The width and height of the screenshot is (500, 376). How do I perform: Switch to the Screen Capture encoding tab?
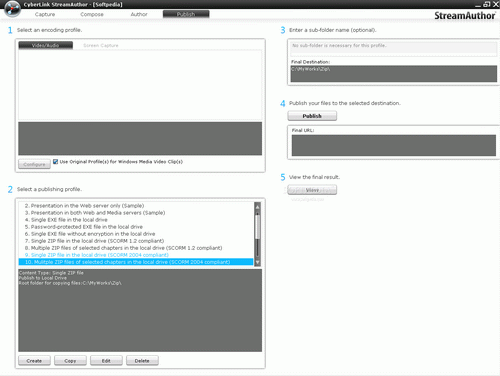tap(101, 45)
